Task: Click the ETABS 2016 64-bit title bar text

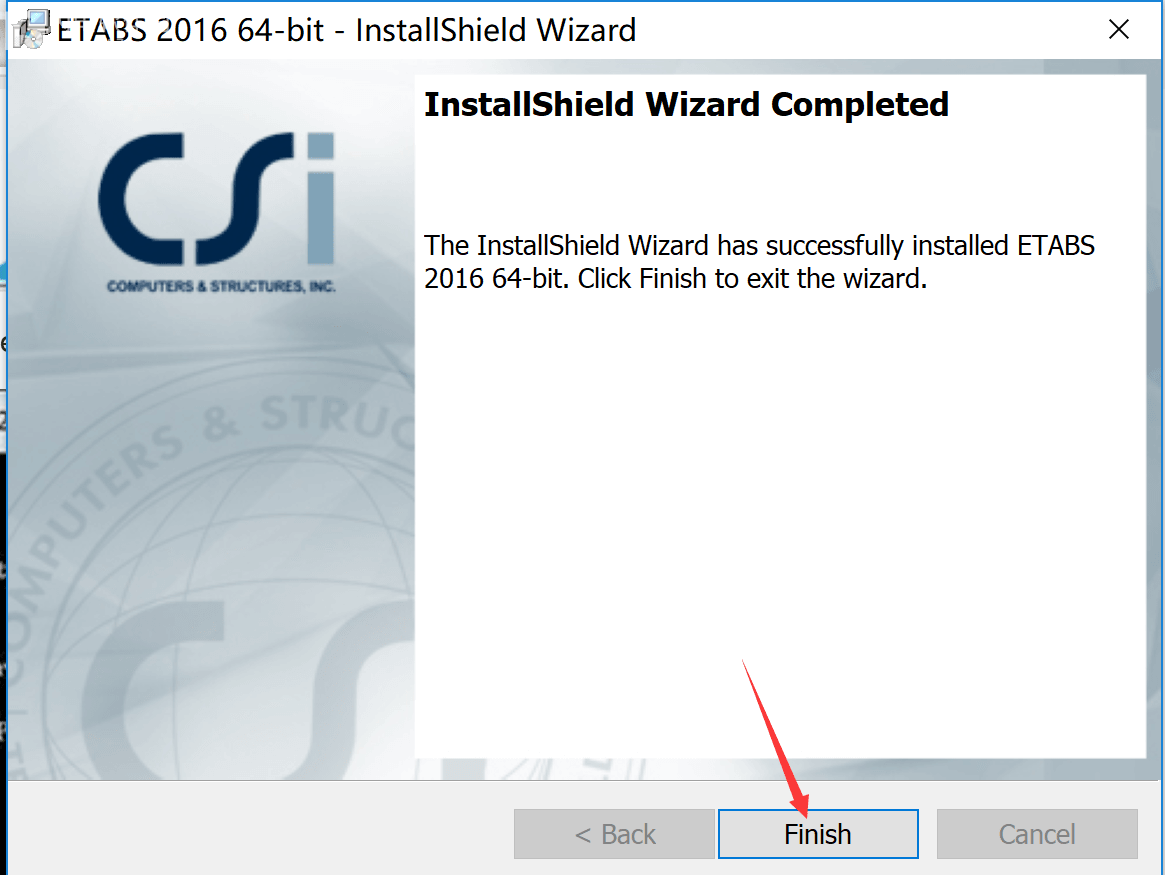Action: coord(346,30)
